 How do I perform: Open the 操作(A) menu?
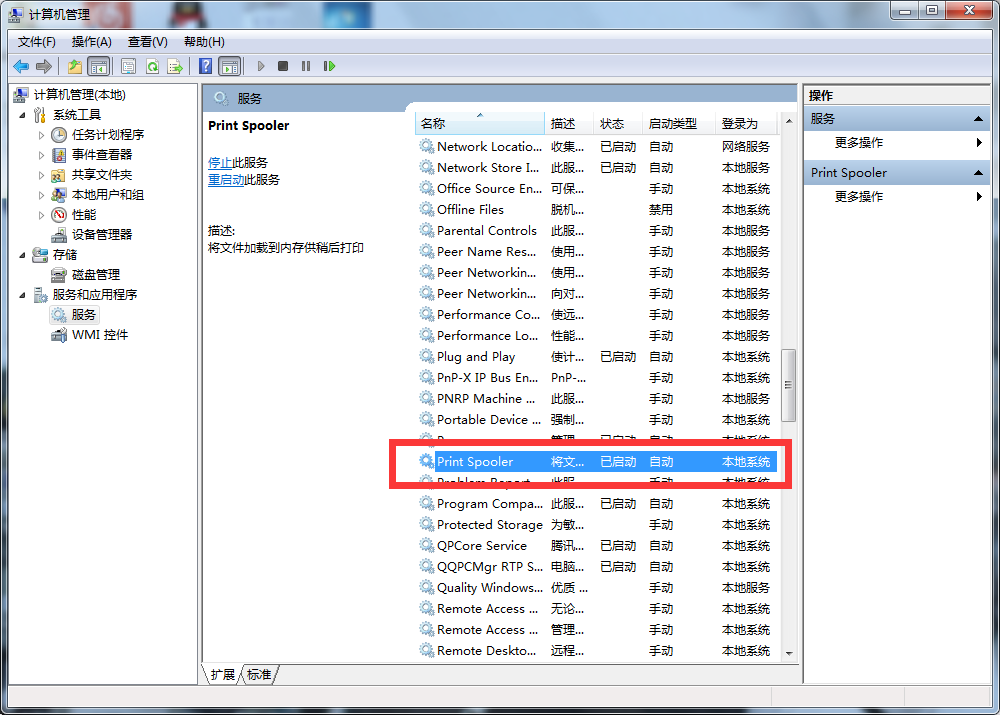(x=91, y=41)
